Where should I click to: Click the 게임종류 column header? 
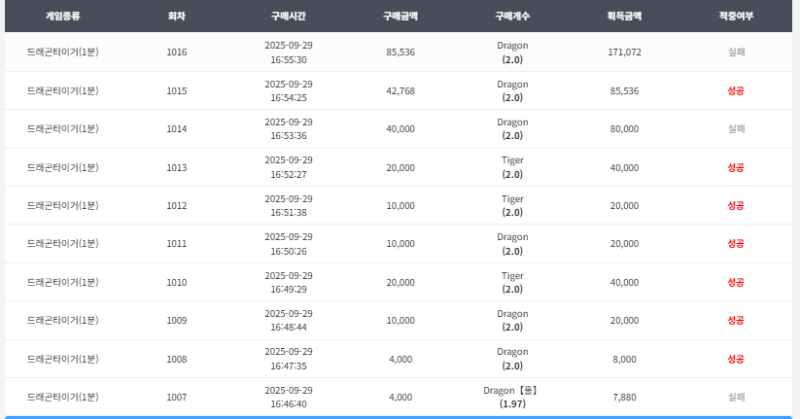point(63,17)
